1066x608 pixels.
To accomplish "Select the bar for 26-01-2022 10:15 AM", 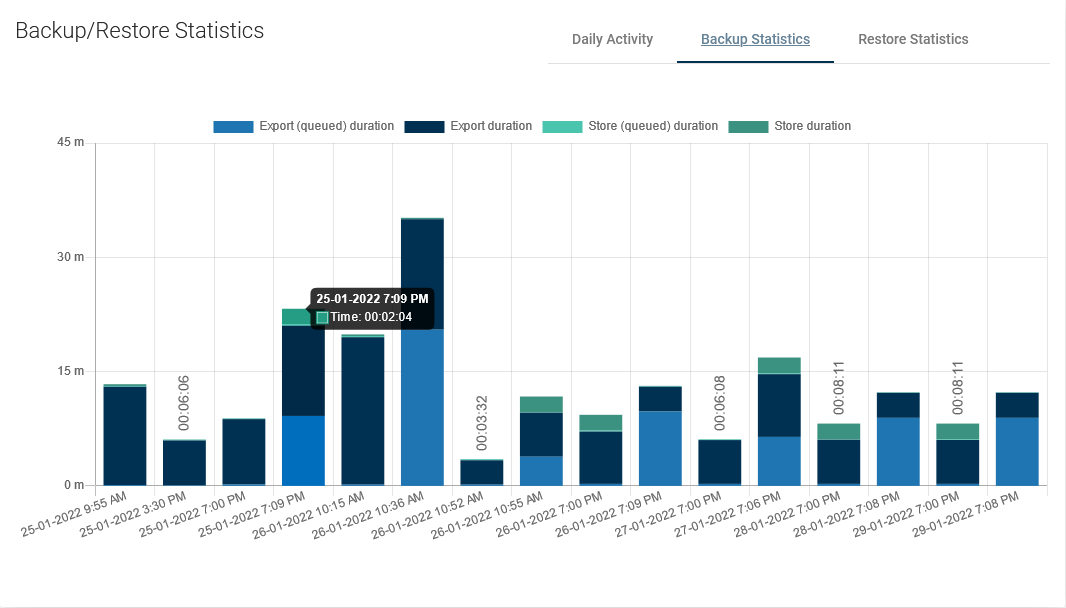I will point(363,410).
